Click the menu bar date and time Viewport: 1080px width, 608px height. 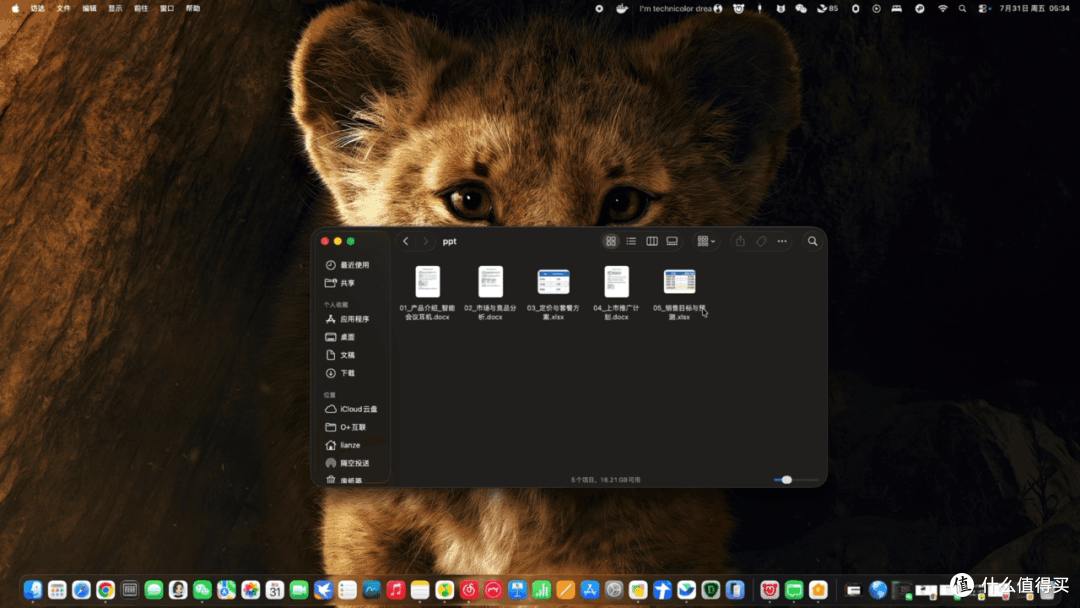(1034, 8)
